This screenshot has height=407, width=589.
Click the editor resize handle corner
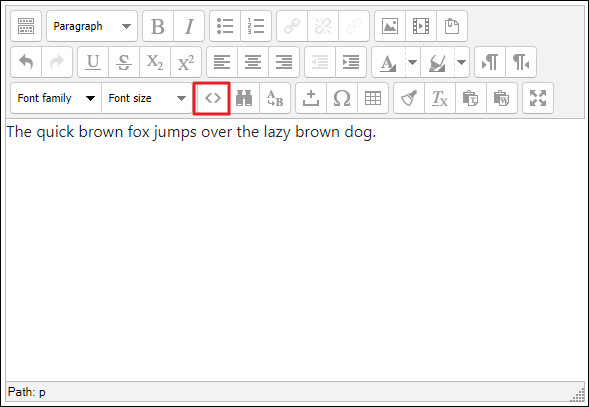coord(579,395)
